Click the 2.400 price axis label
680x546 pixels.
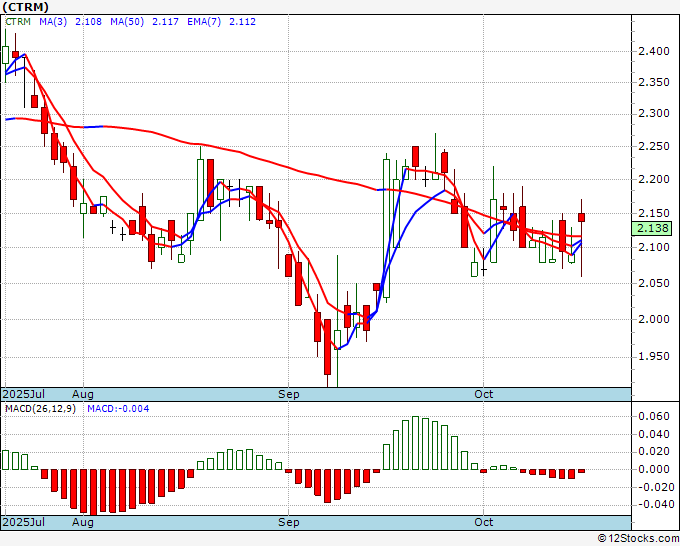point(654,51)
